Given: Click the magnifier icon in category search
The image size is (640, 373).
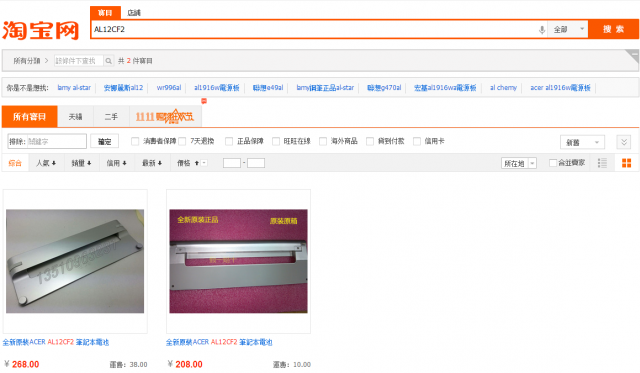Looking at the screenshot, I should click(109, 61).
